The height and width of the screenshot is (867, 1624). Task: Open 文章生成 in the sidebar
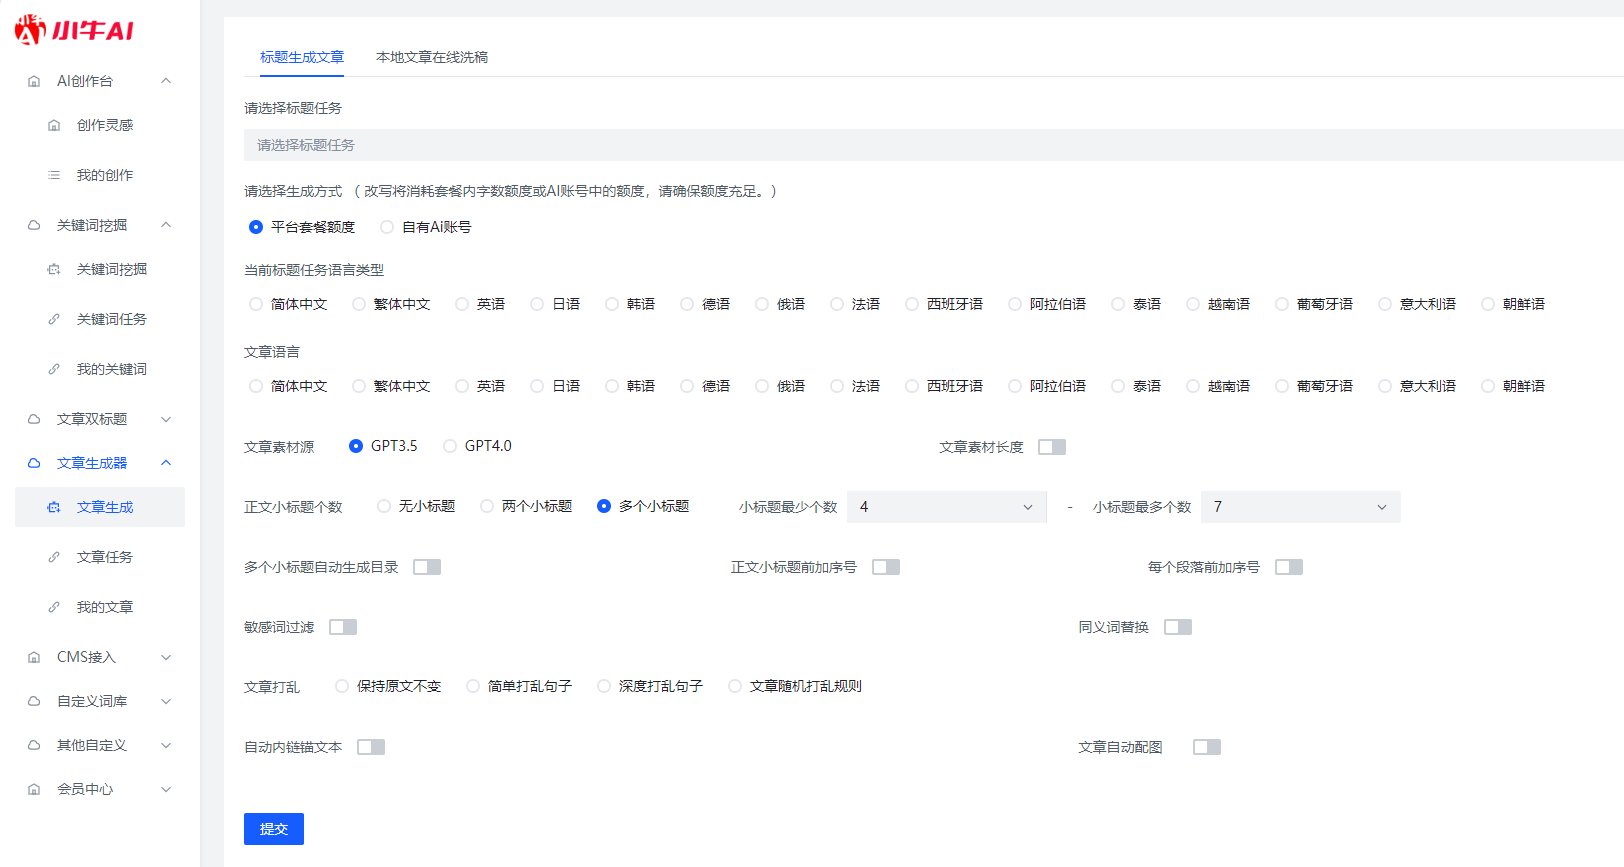105,507
